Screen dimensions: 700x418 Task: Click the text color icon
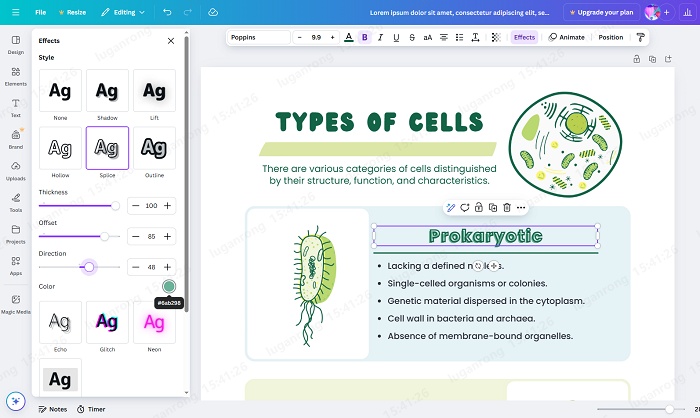click(x=348, y=37)
